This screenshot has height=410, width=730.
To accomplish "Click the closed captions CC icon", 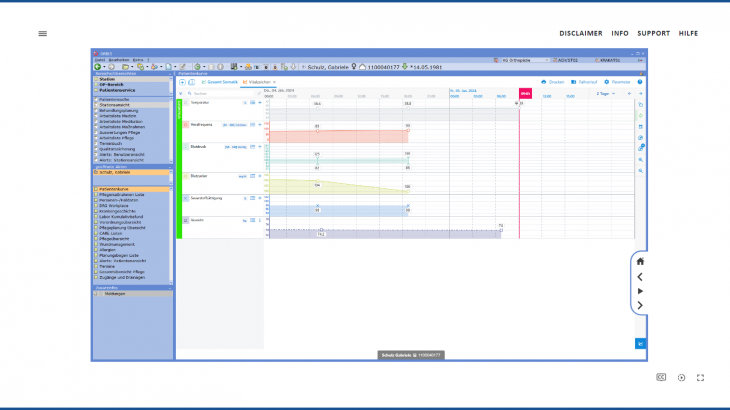I will tap(661, 377).
